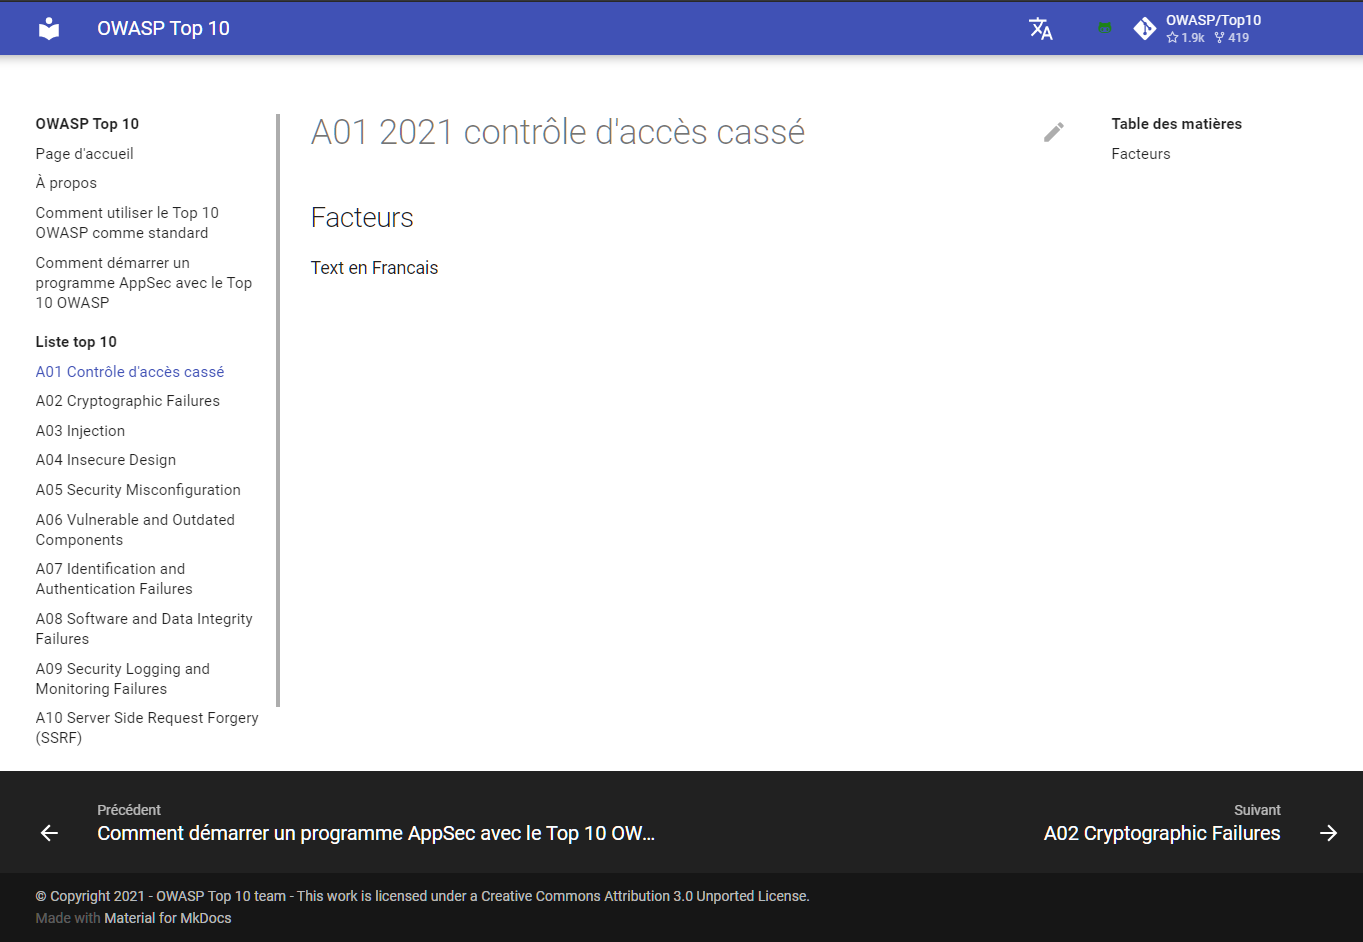Open A10 Server Side Request Forgery (SSRF)
Screen dimensions: 1363x942
(147, 728)
